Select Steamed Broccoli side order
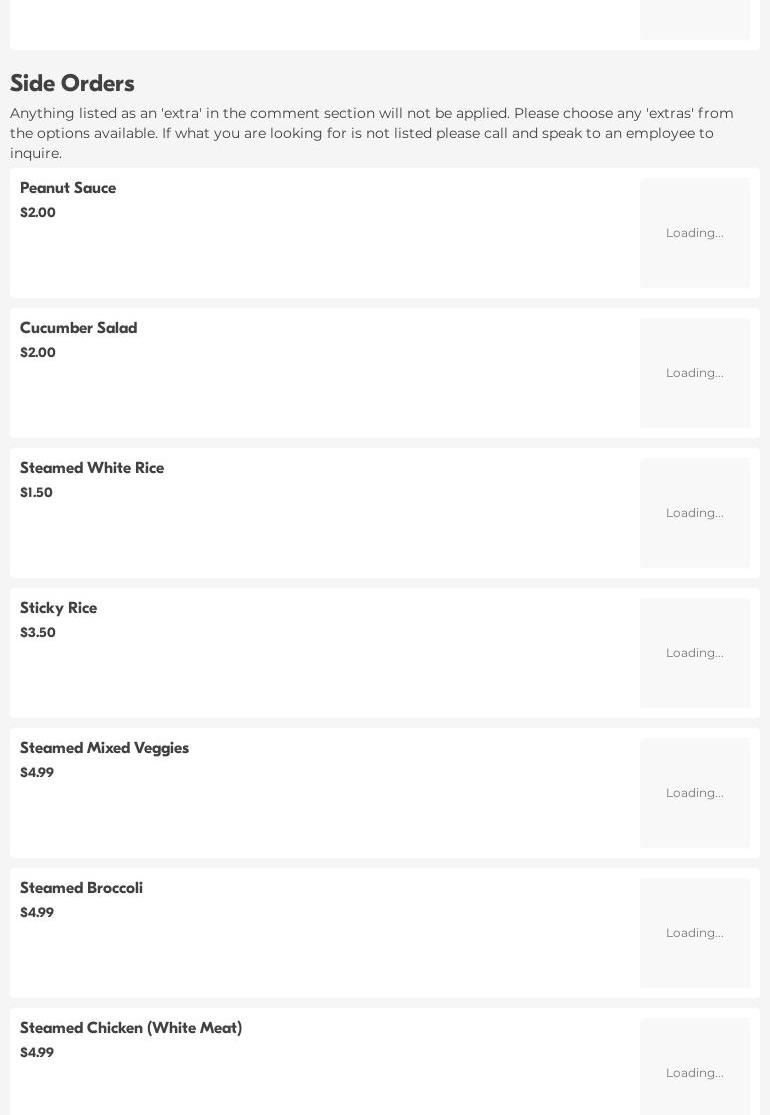 pos(81,888)
